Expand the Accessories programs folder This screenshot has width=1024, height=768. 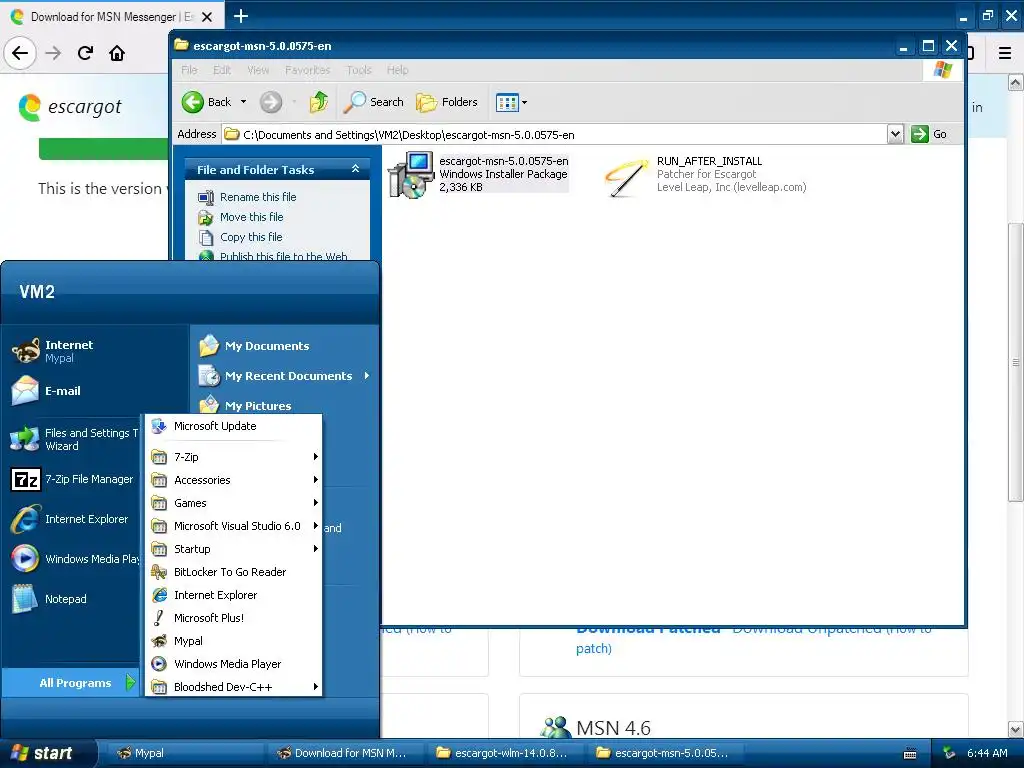pyautogui.click(x=233, y=480)
